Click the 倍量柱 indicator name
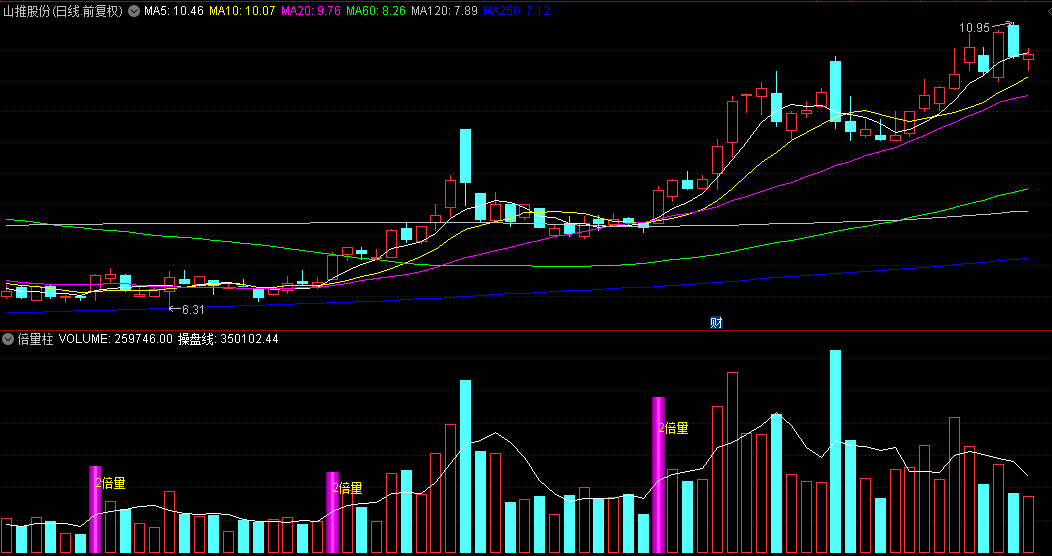 click(35, 339)
